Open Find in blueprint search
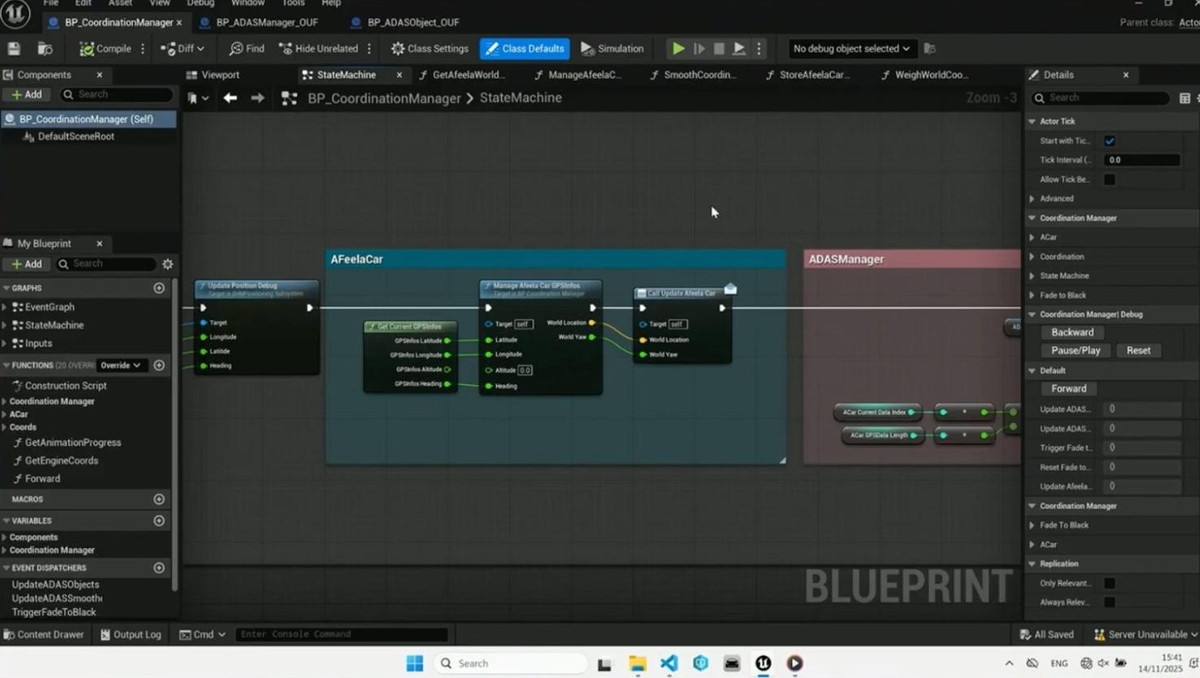 point(246,48)
